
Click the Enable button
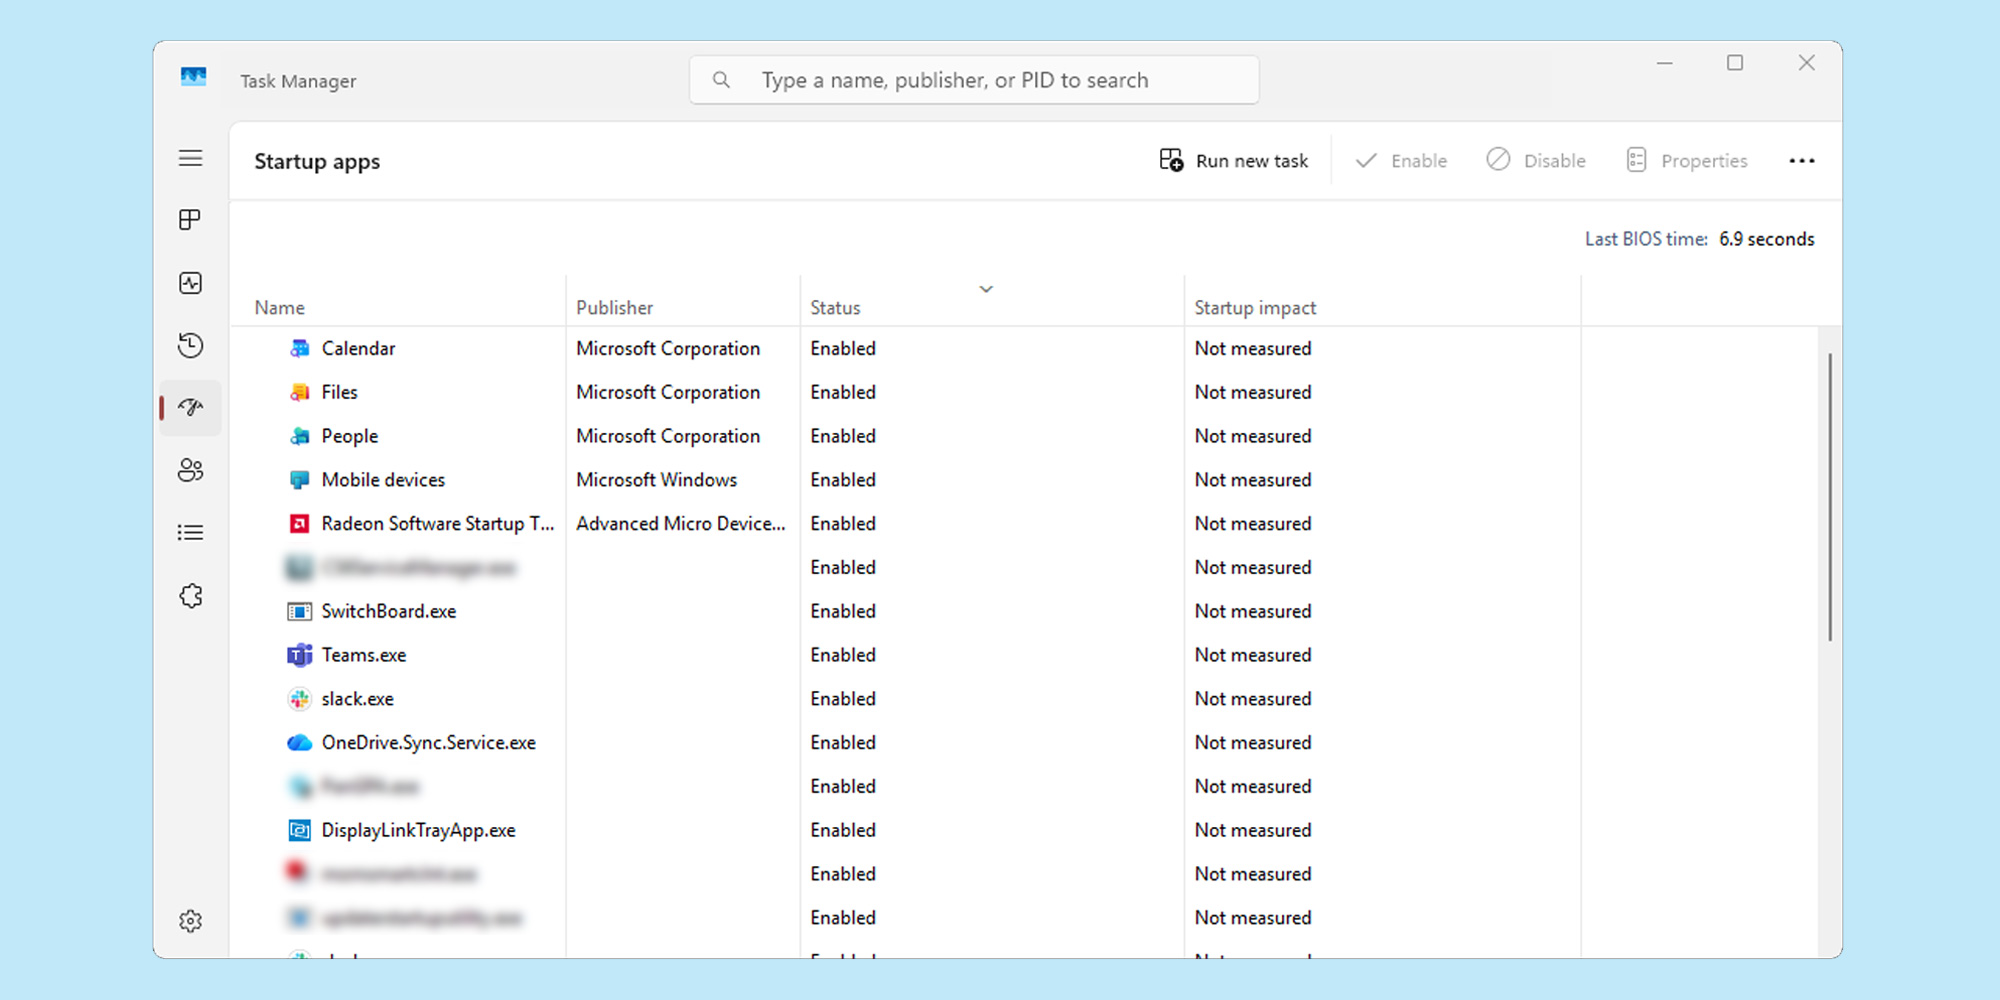[x=1401, y=161]
